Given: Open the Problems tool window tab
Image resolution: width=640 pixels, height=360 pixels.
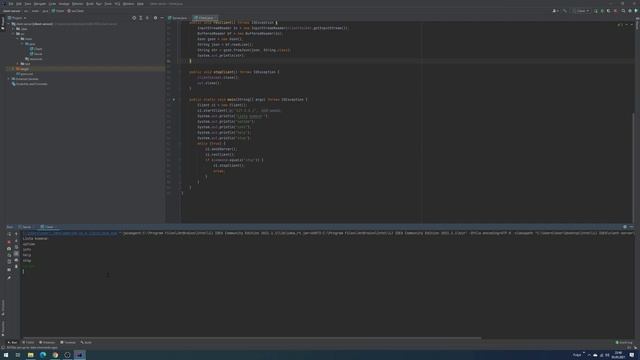Looking at the screenshot, I should (x=47, y=342).
